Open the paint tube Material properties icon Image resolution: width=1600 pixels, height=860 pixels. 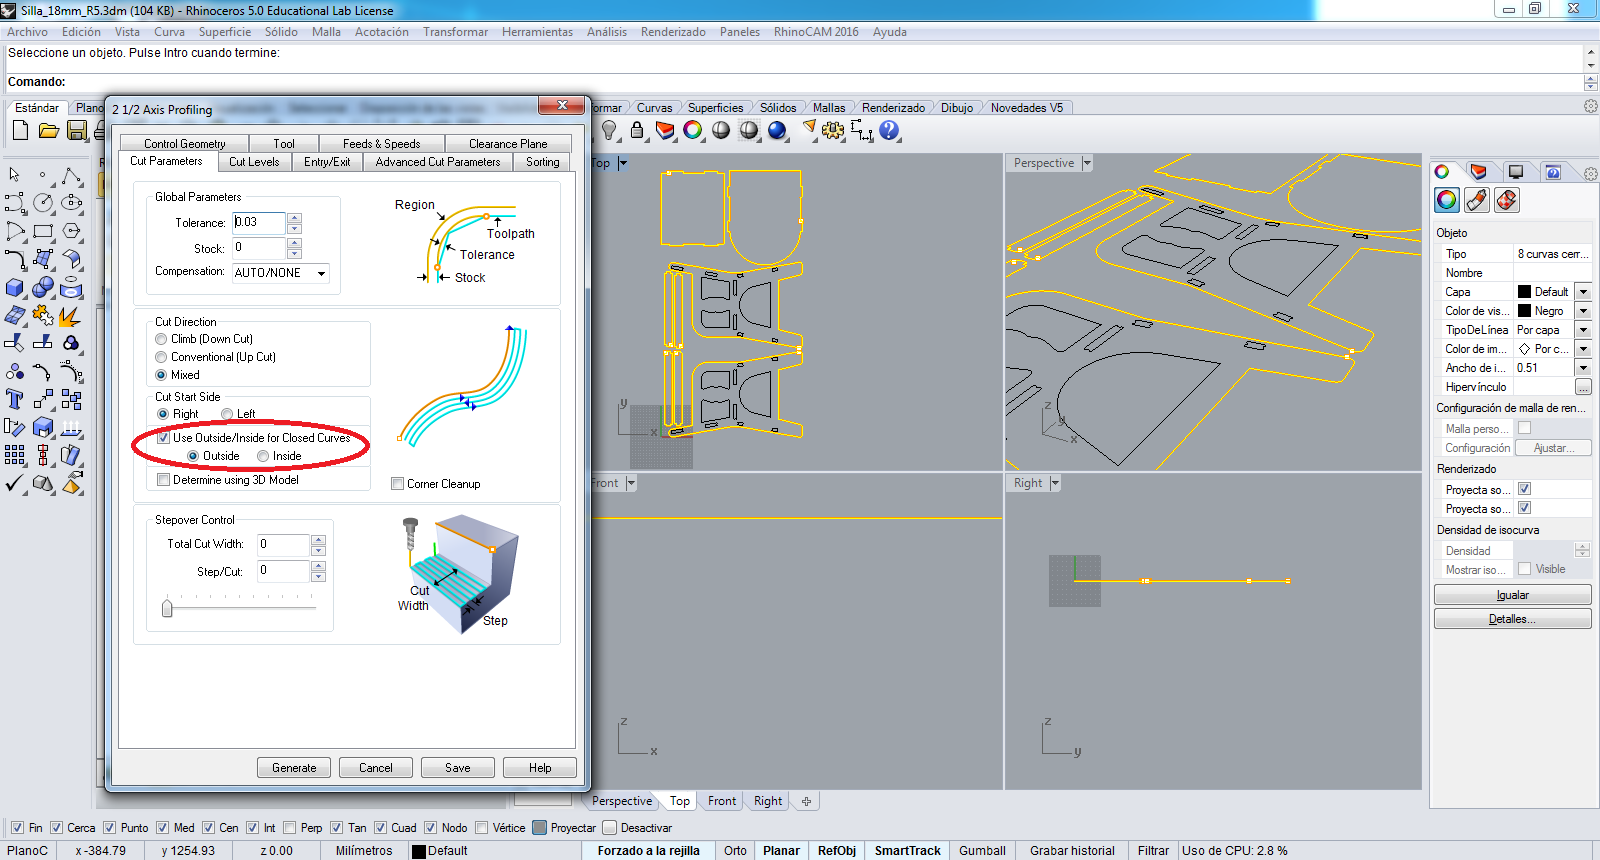1477,200
